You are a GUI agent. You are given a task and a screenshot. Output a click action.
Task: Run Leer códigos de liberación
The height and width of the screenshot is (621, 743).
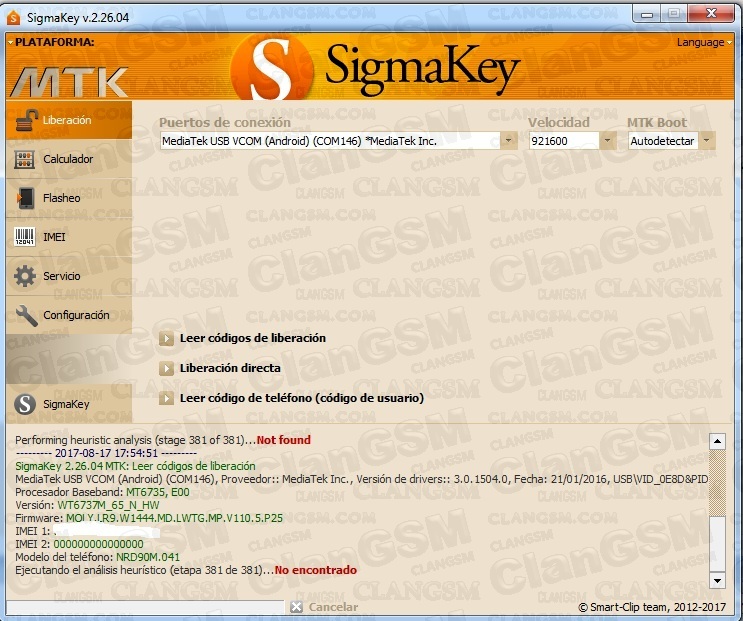click(x=253, y=338)
